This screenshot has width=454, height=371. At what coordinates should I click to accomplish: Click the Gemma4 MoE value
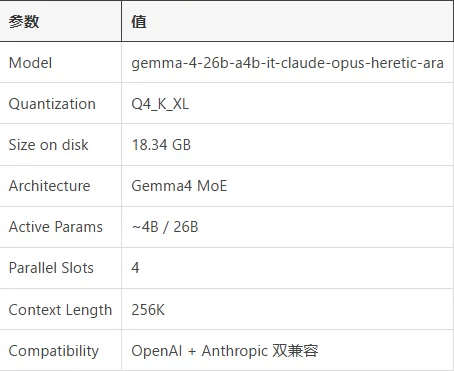tap(179, 186)
